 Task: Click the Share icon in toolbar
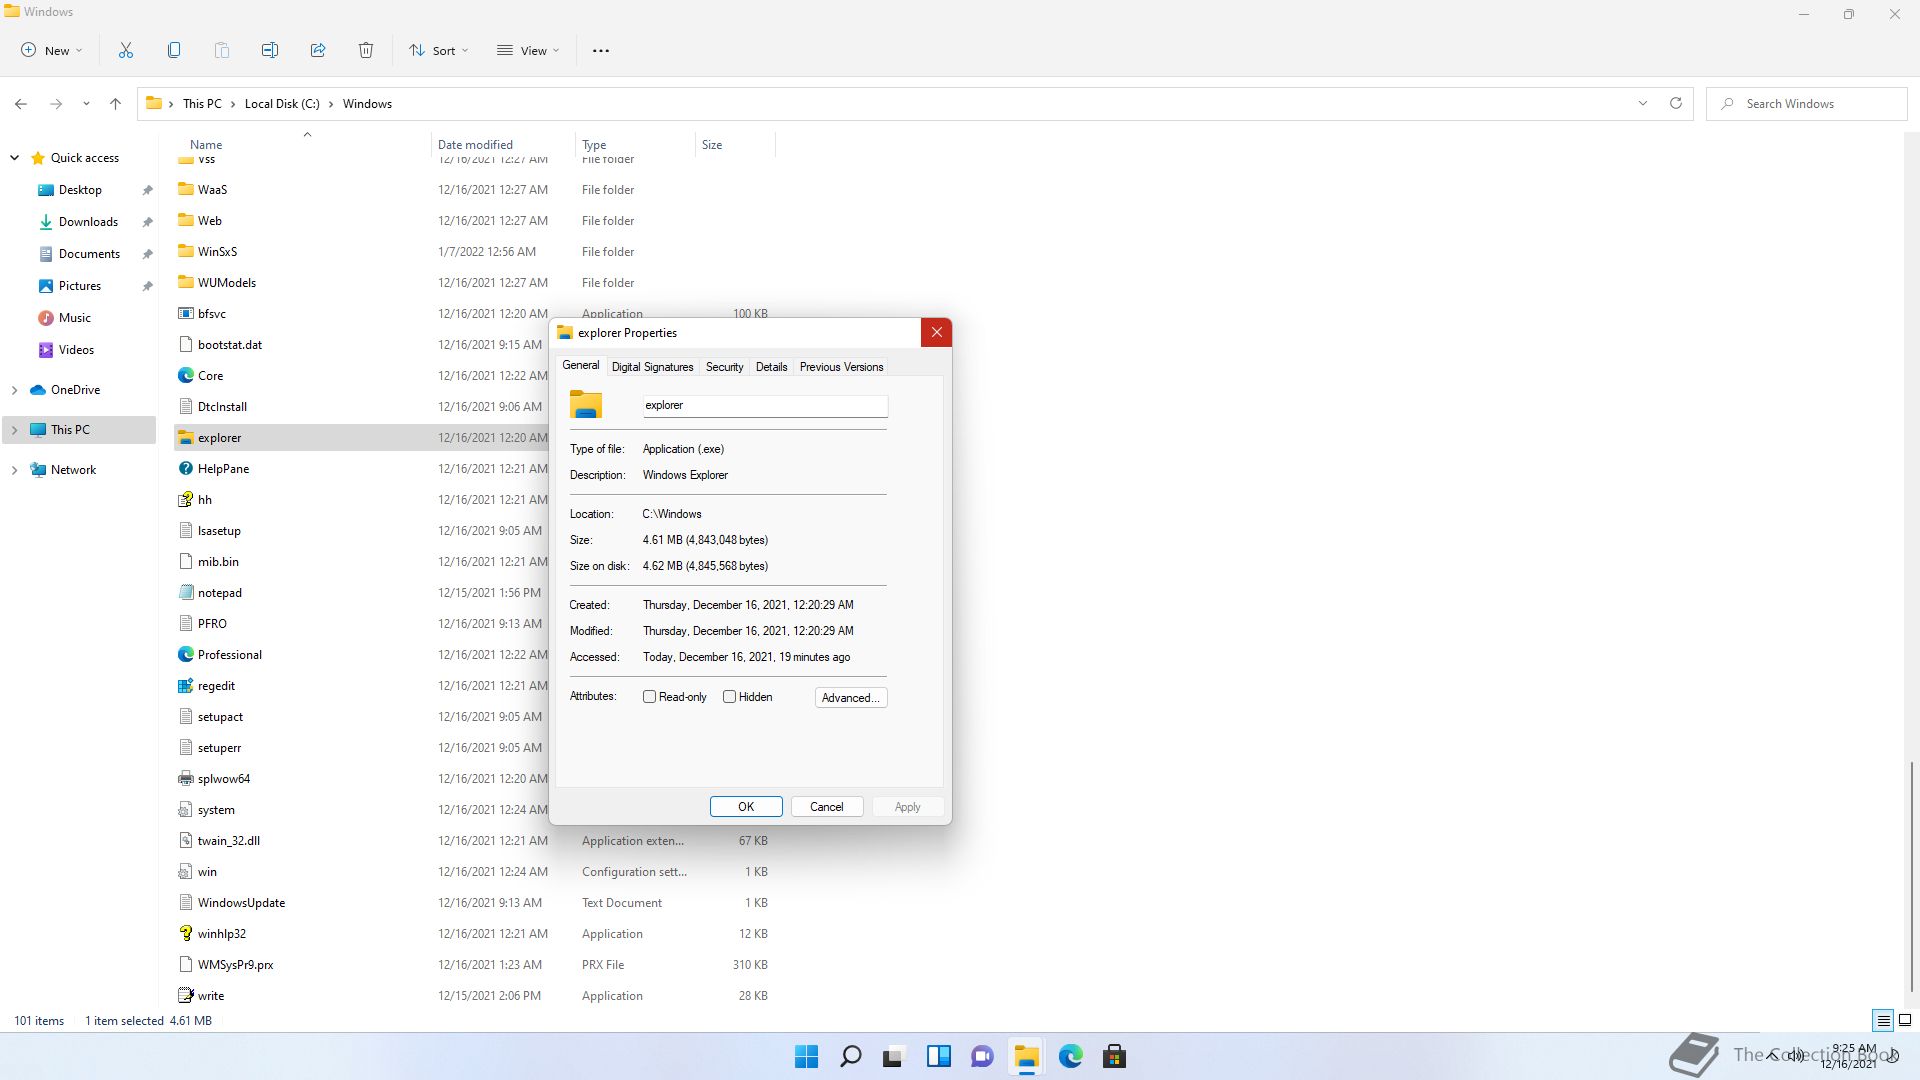[x=318, y=50]
